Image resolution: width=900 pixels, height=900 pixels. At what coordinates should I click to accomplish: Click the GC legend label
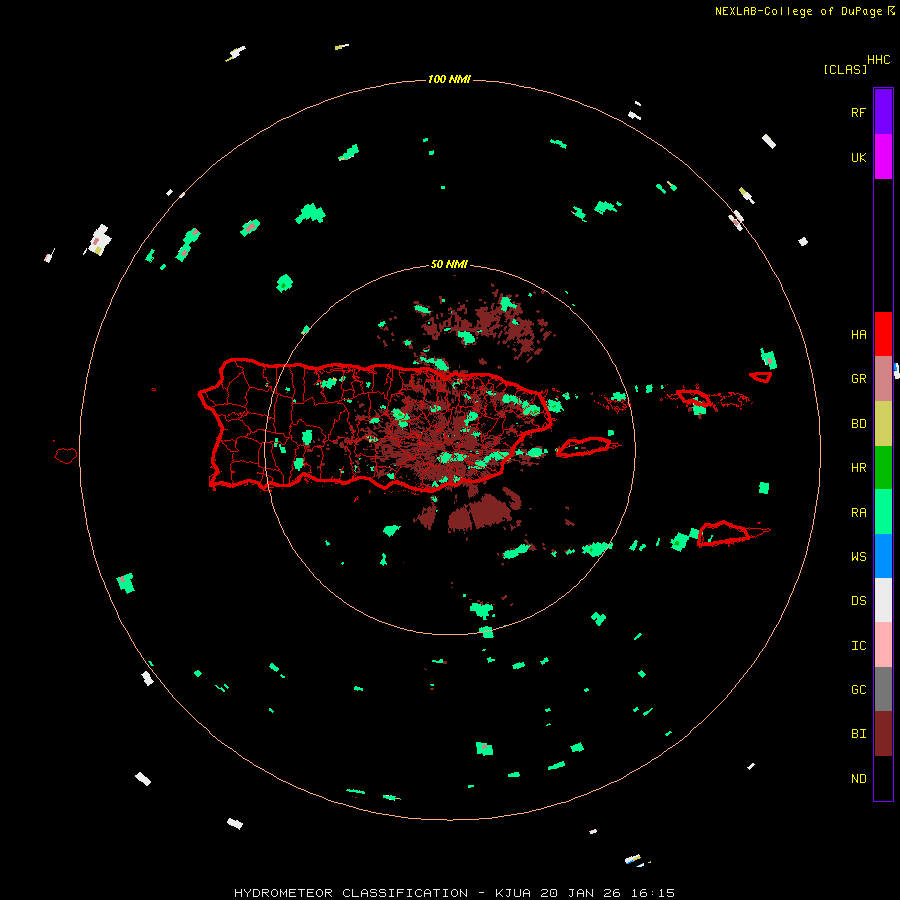(x=858, y=689)
